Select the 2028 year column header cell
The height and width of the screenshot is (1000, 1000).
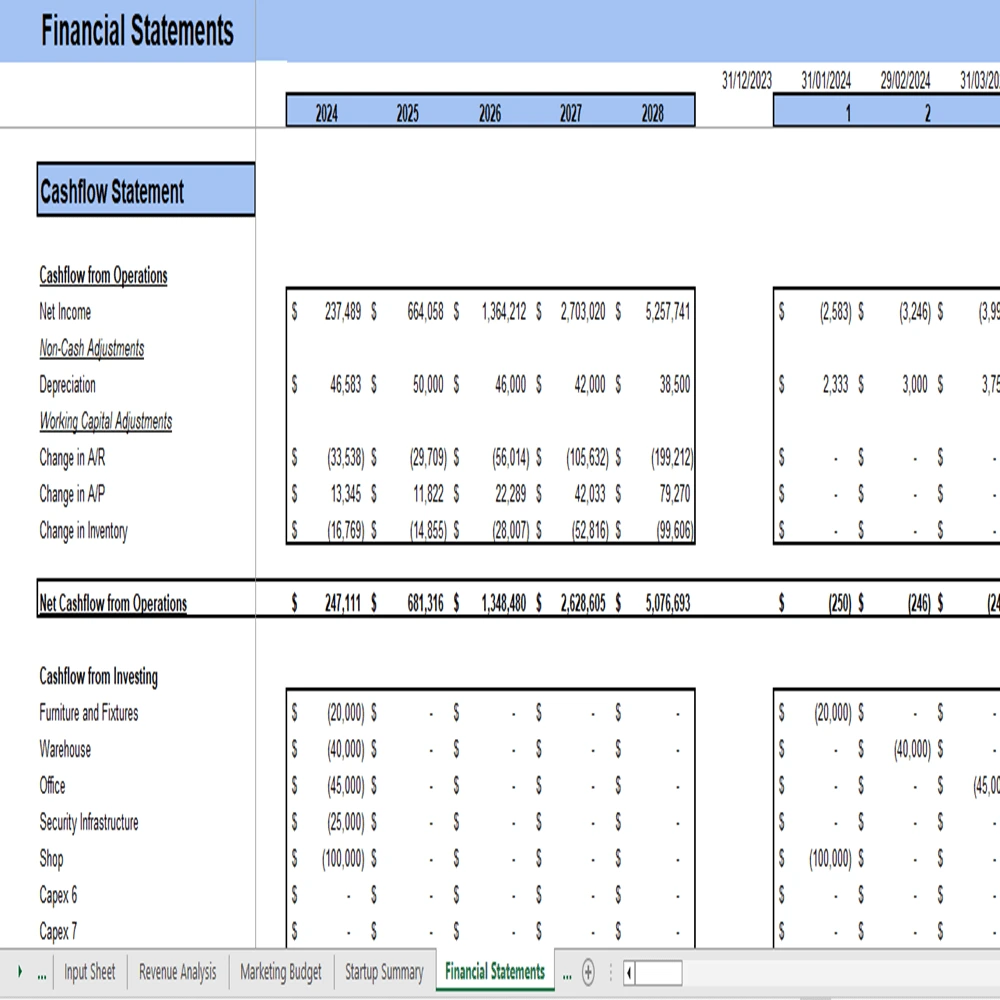652,113
